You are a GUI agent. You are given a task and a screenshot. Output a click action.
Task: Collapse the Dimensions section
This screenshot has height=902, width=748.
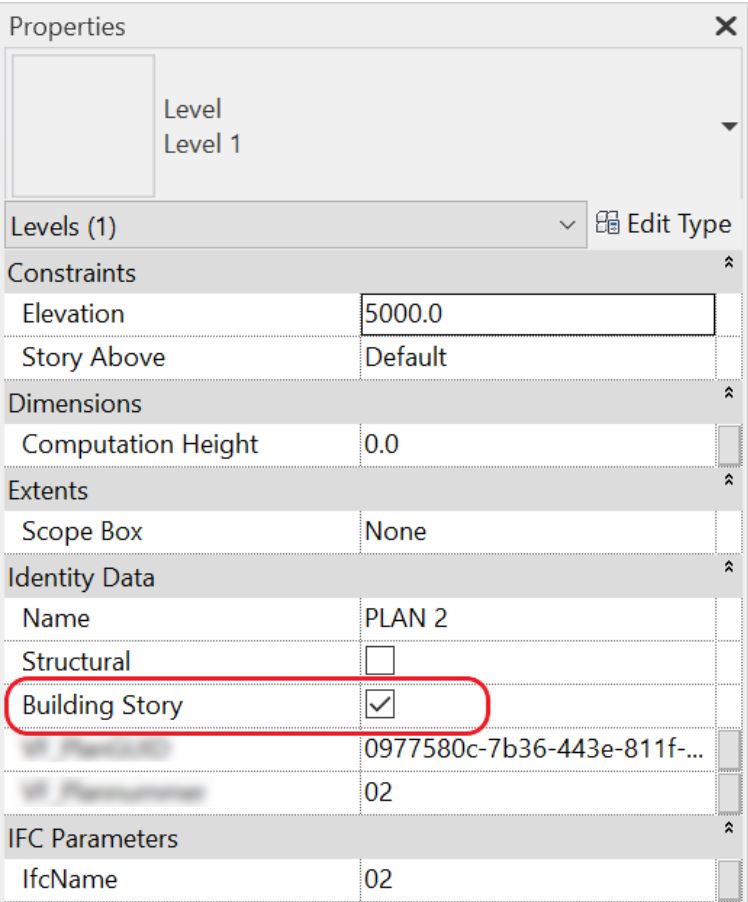(x=728, y=393)
